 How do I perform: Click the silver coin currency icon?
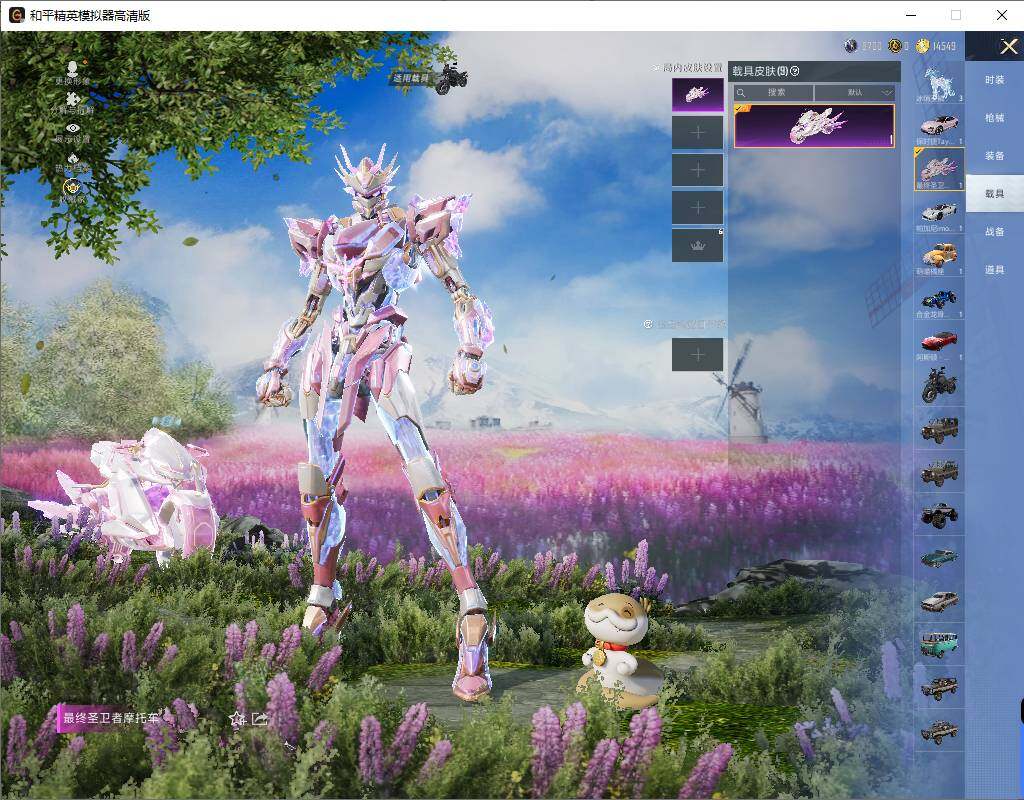tap(850, 46)
